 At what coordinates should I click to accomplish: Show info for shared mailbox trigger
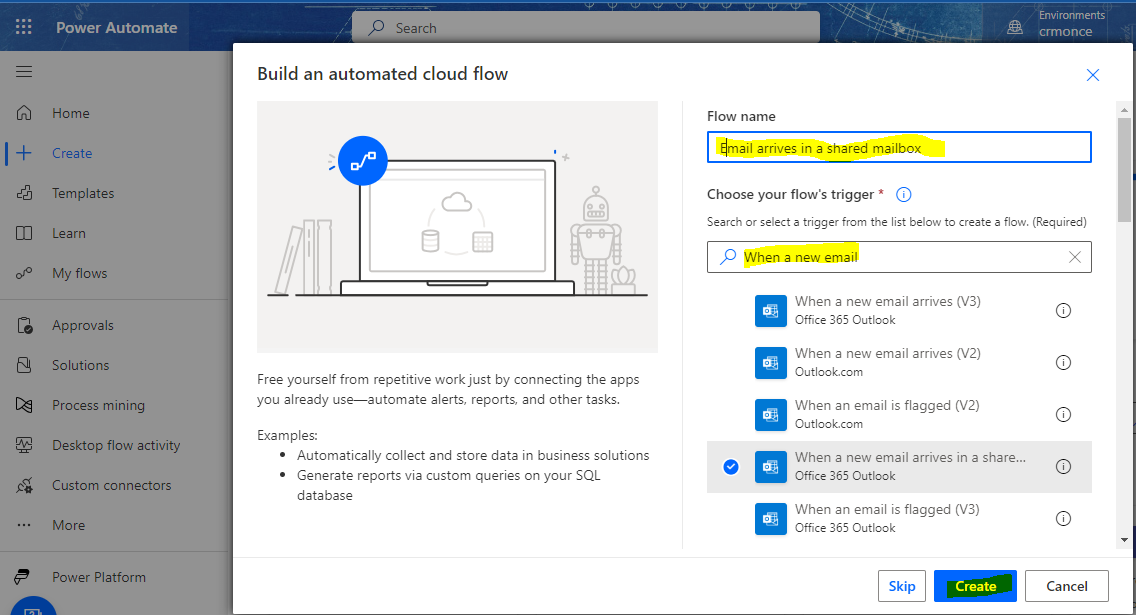click(1063, 467)
